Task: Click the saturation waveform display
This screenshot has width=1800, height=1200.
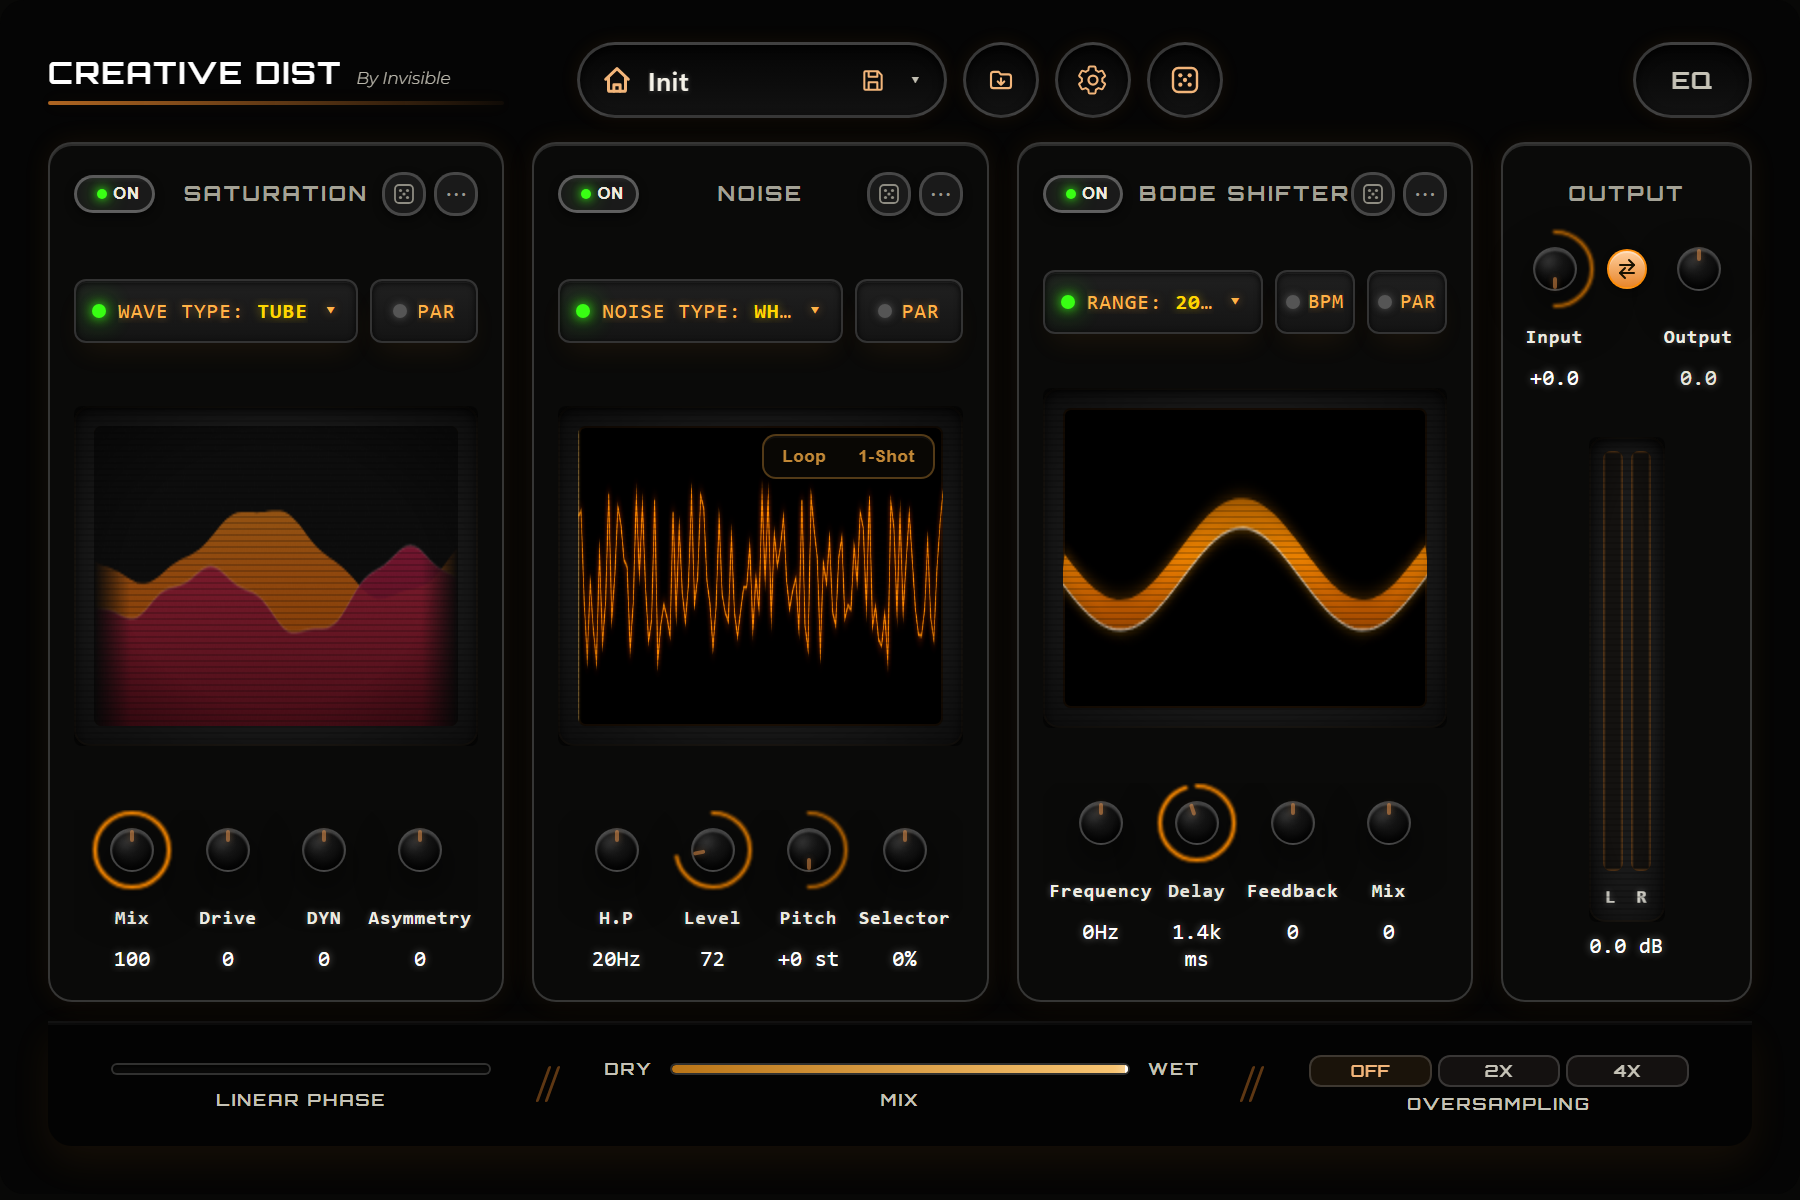Action: coord(276,576)
